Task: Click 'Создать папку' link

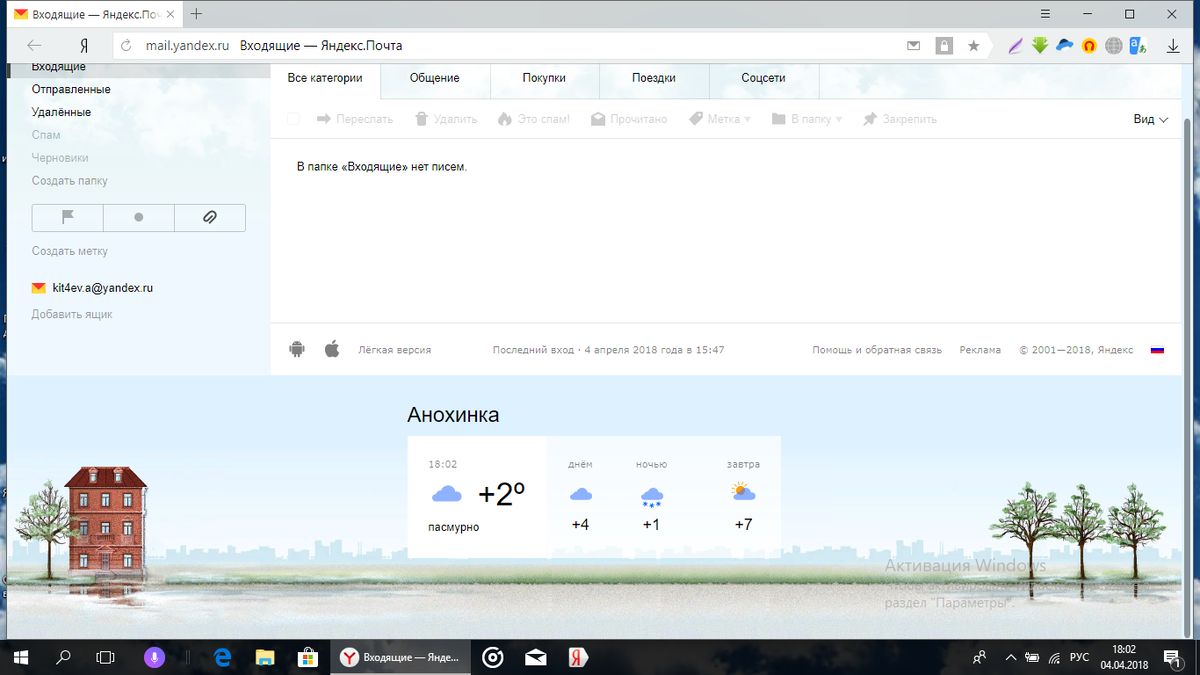Action: [70, 181]
